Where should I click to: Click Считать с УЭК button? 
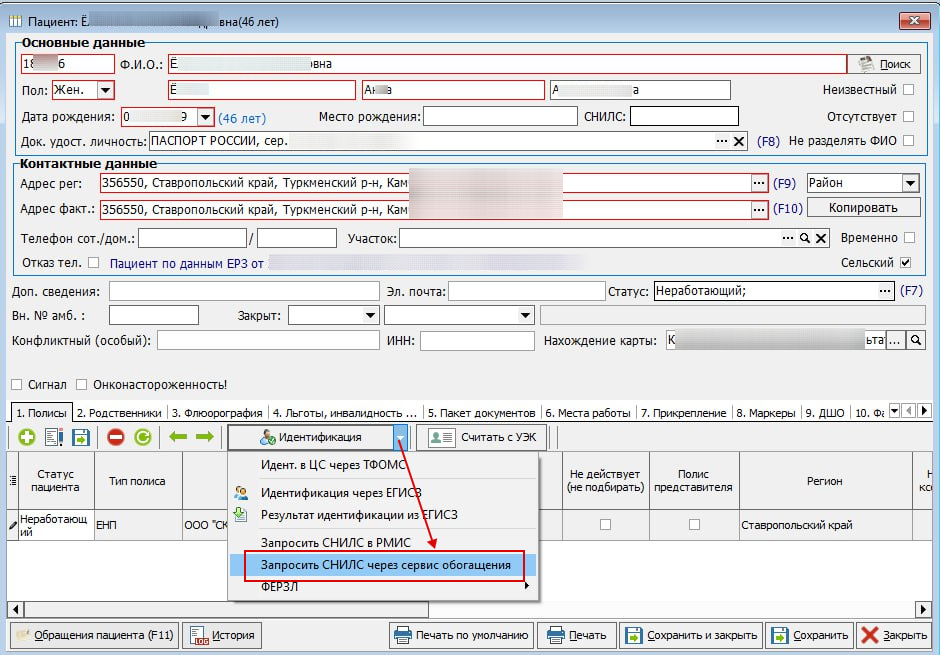[482, 437]
